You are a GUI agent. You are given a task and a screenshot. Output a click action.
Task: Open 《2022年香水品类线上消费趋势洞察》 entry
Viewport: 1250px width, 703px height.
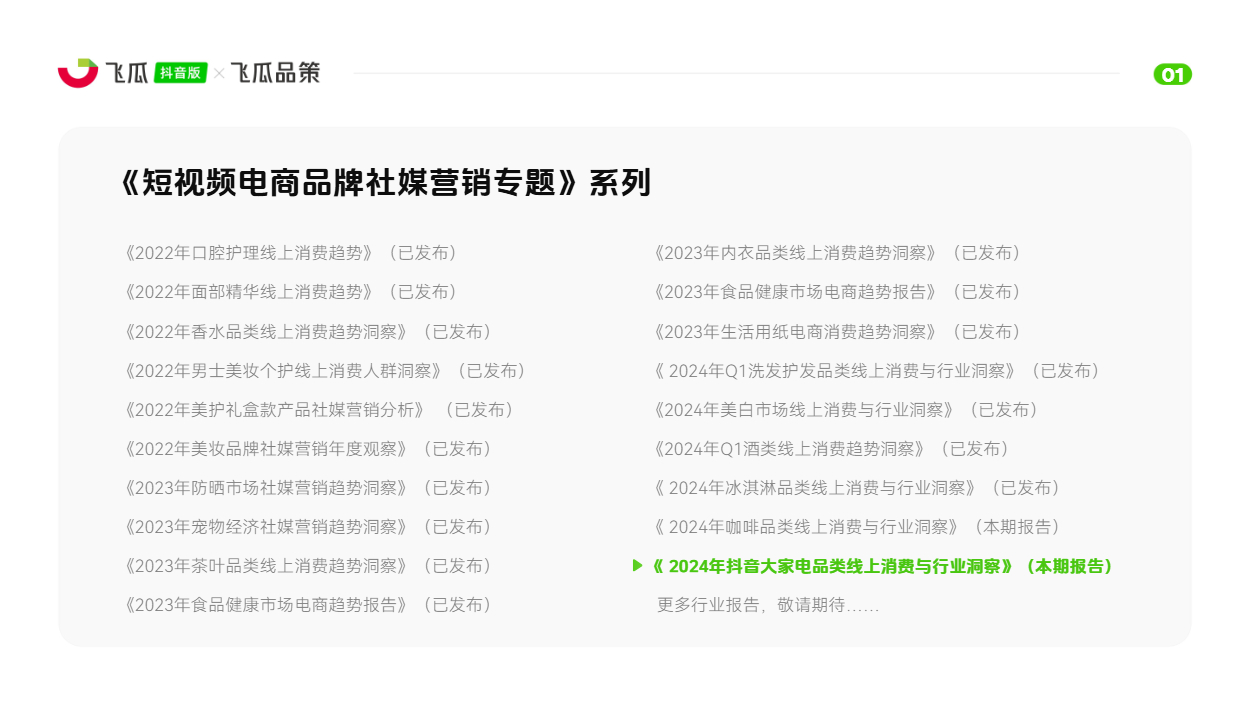pyautogui.click(x=307, y=331)
